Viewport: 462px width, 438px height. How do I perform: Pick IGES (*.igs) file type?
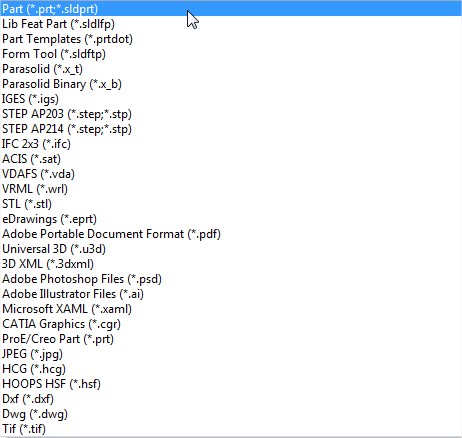pos(231,99)
